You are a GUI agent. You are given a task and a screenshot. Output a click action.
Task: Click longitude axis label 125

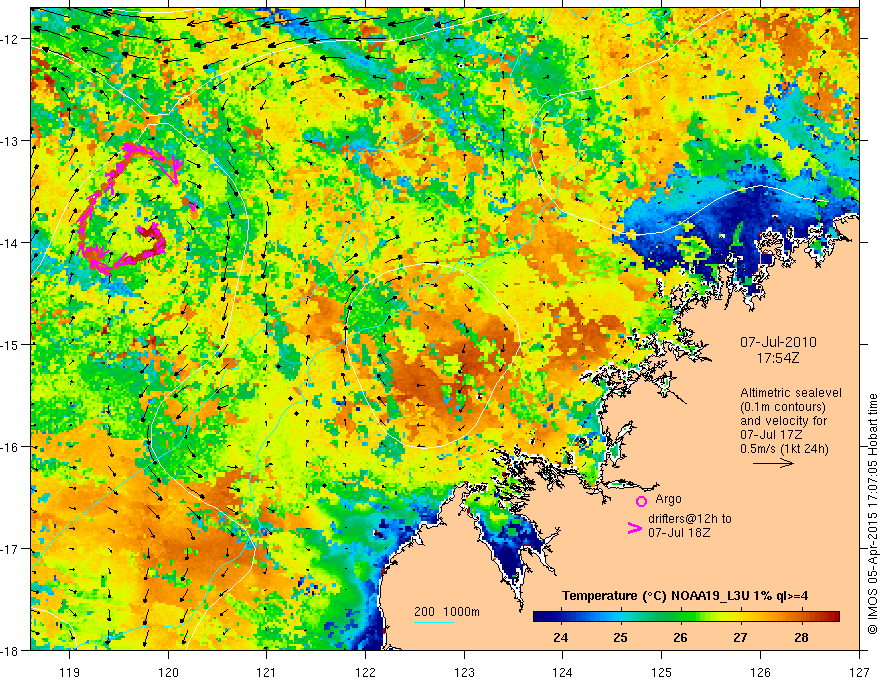[662, 673]
